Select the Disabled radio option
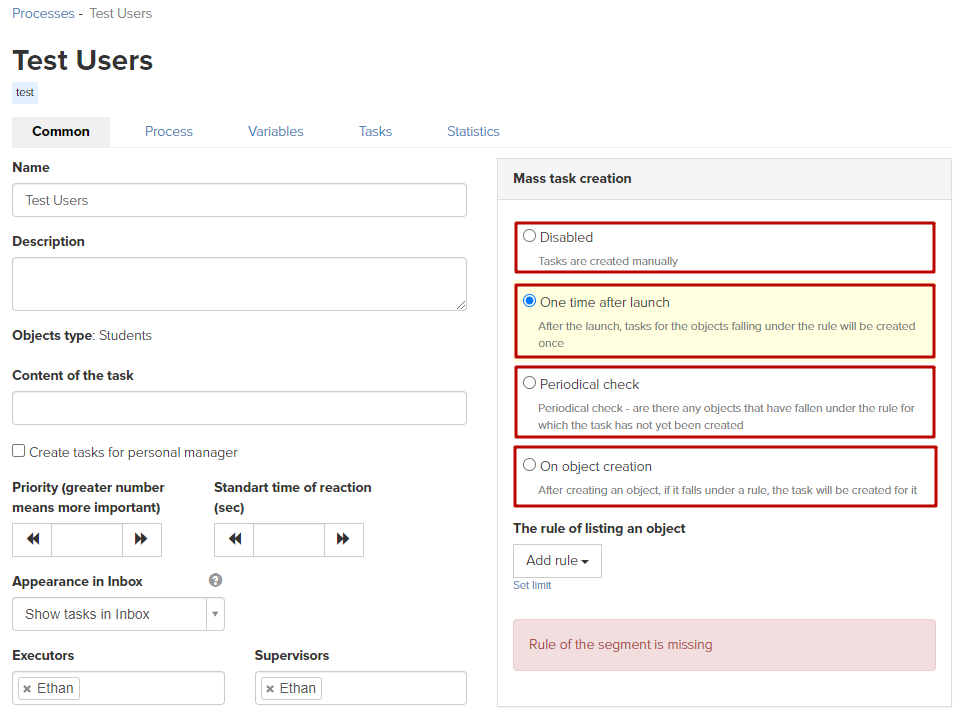The image size is (966, 714). pyautogui.click(x=529, y=236)
